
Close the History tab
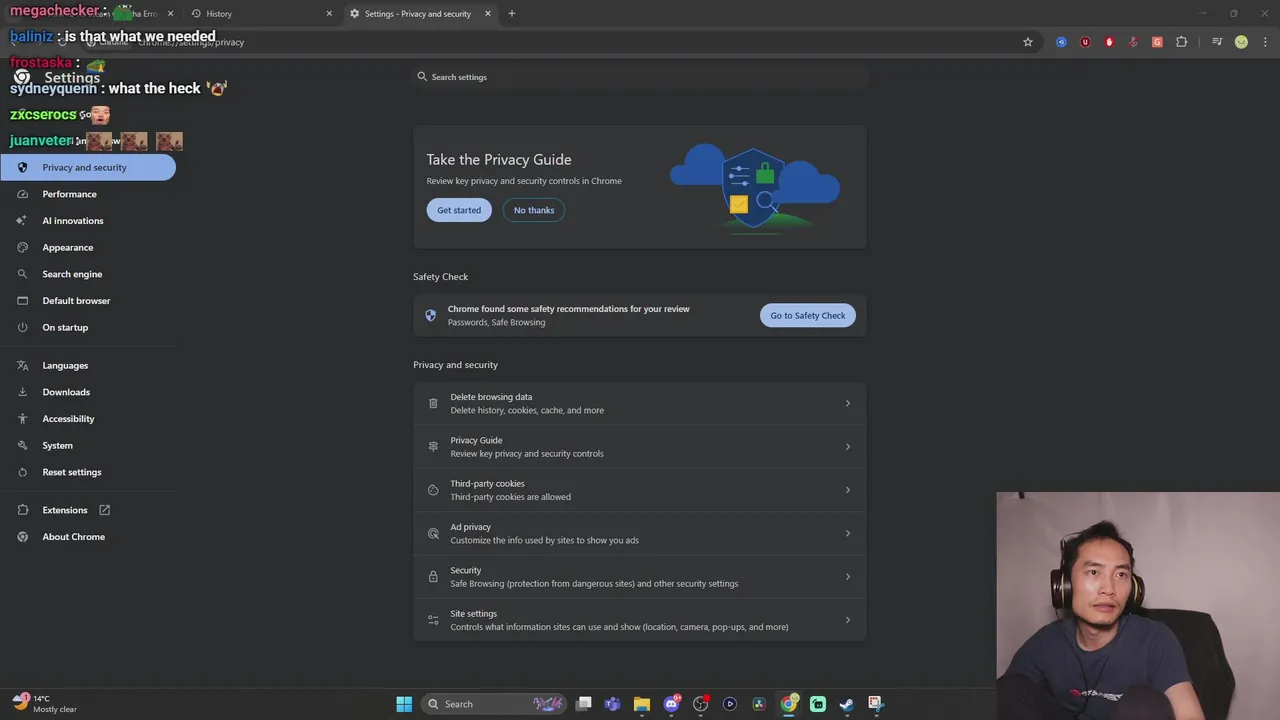tap(329, 14)
